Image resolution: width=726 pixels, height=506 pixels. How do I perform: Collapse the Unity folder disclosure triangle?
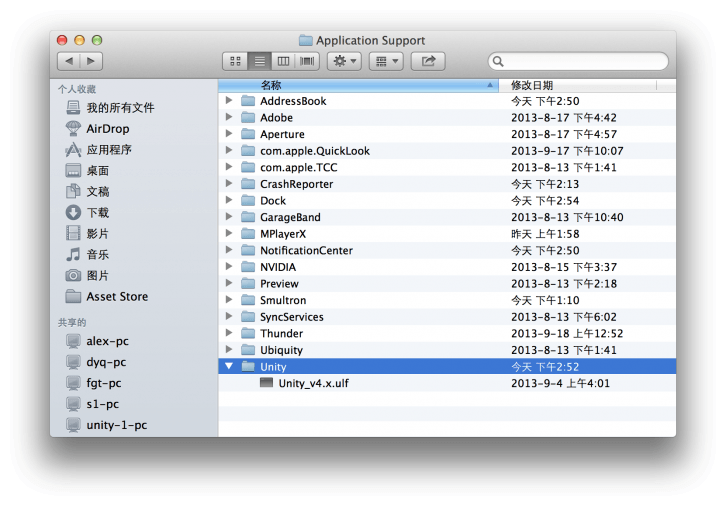point(229,367)
